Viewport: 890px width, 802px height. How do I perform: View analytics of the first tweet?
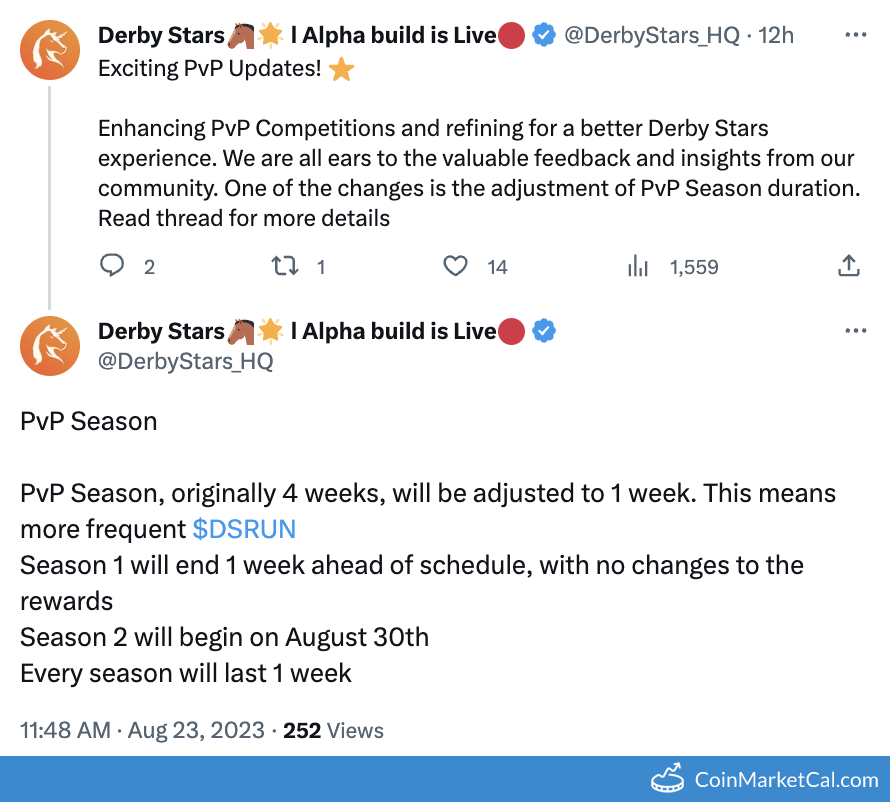point(638,266)
